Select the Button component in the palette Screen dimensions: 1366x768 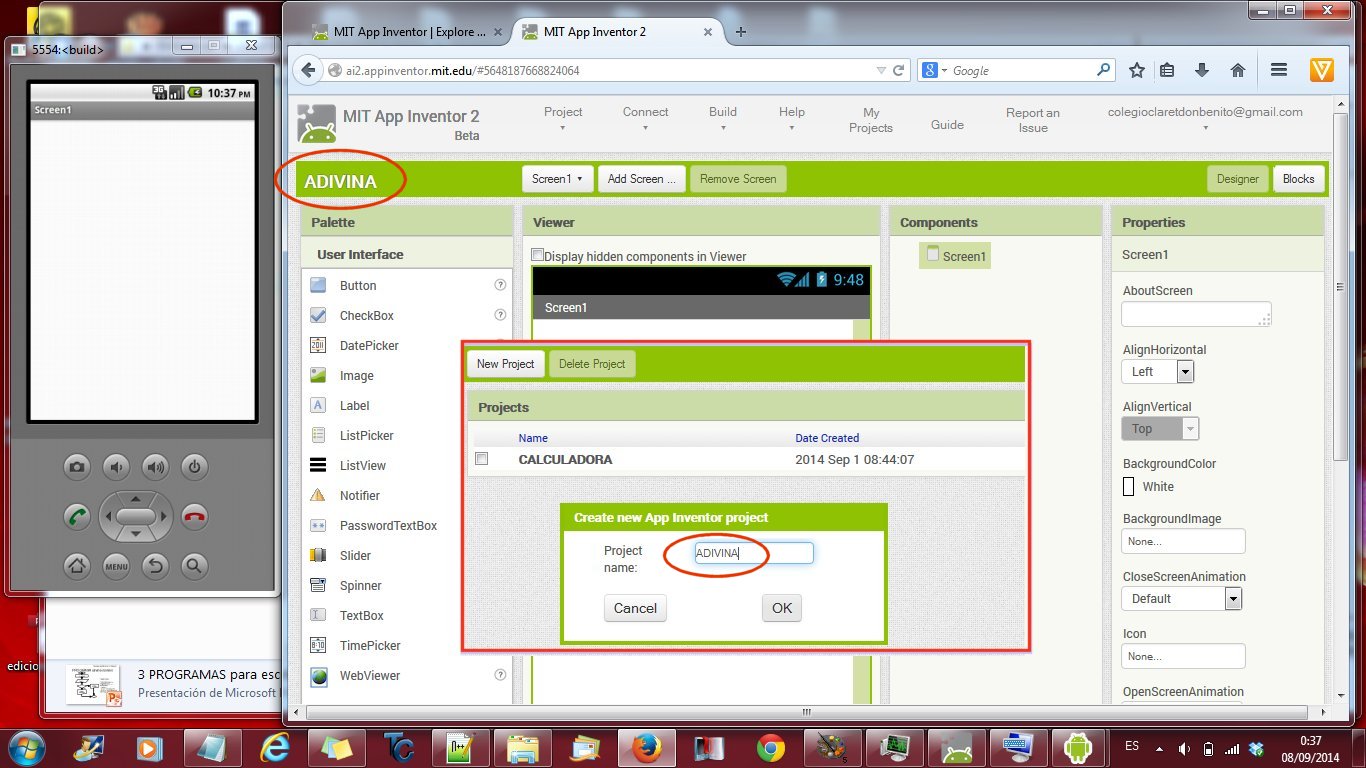(358, 285)
